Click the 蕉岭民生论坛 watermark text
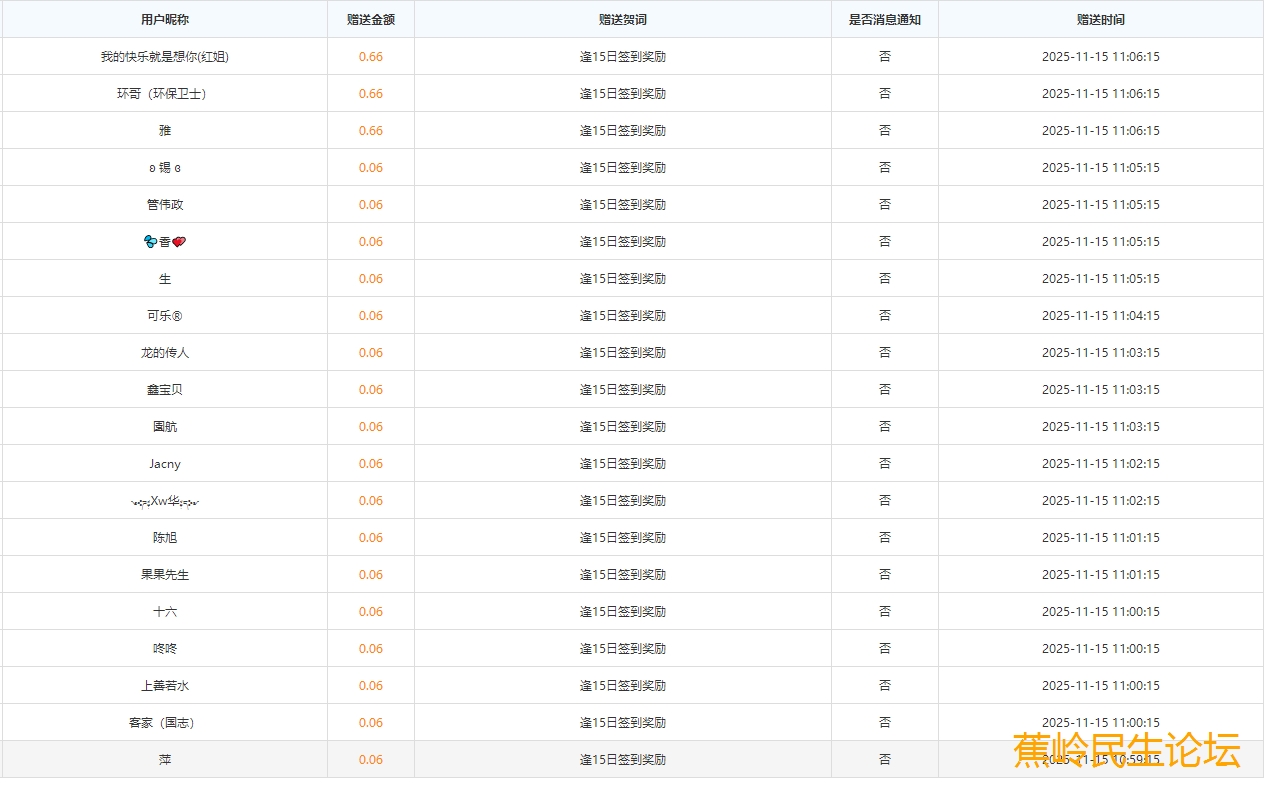 pyautogui.click(x=1126, y=750)
